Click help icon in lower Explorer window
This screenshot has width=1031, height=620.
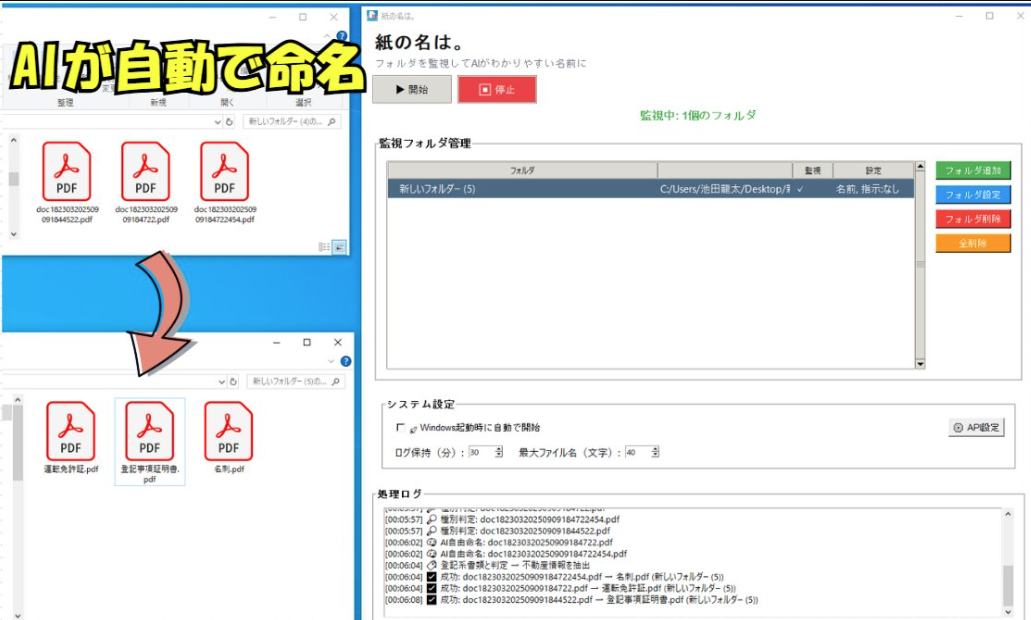click(346, 361)
